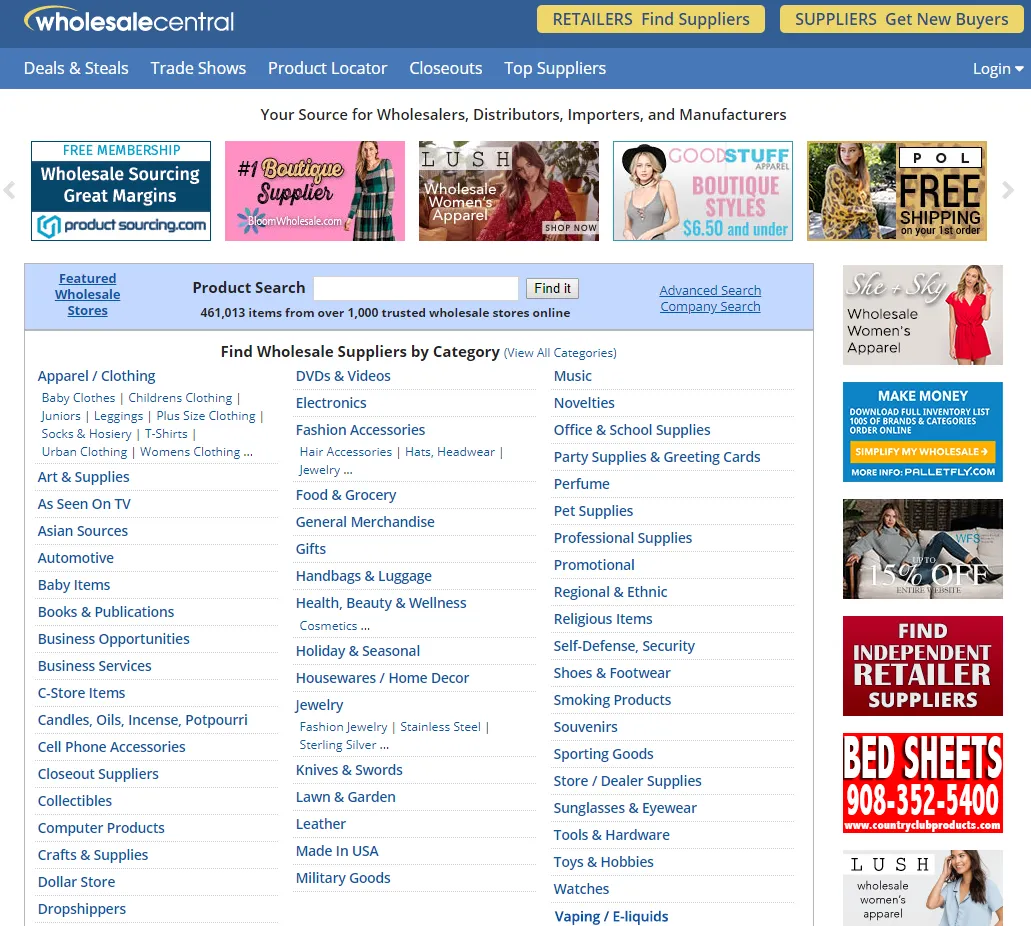1031x926 pixels.
Task: Browse the Handbags & Luggage category
Action: click(364, 576)
